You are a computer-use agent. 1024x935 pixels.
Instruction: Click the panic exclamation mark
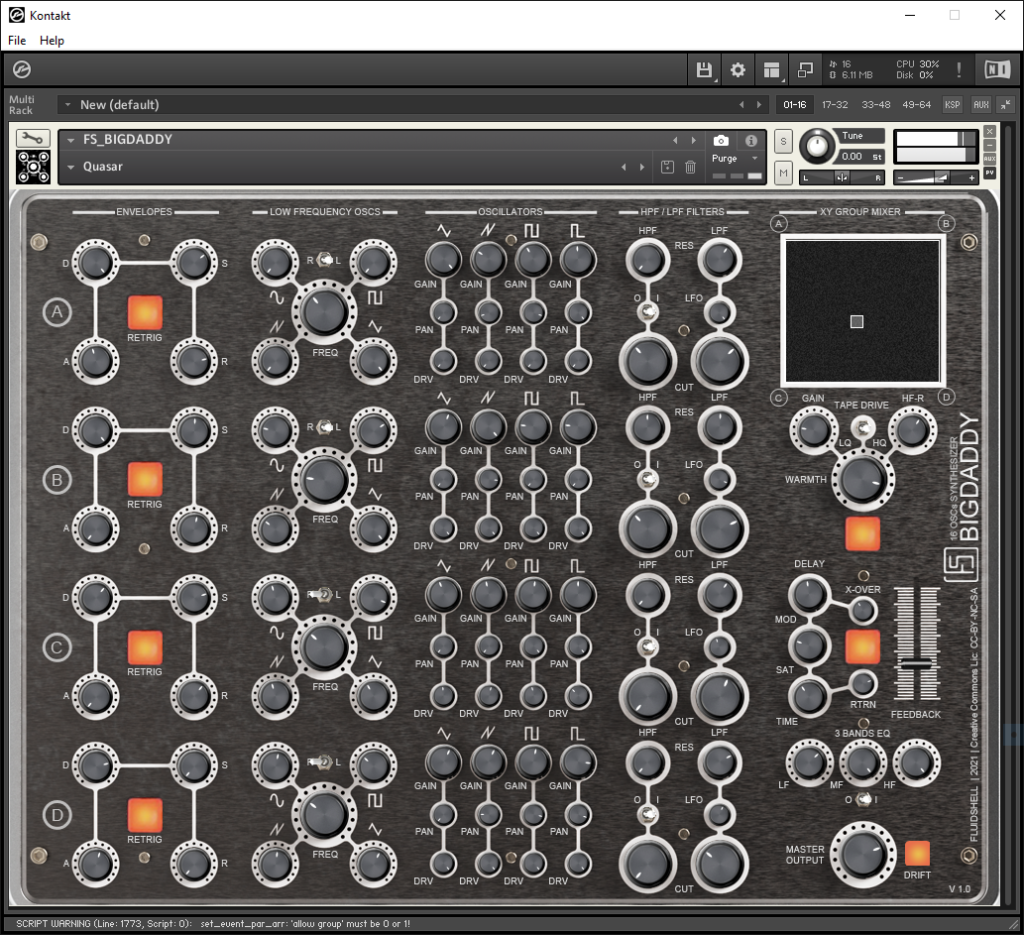pyautogui.click(x=959, y=69)
